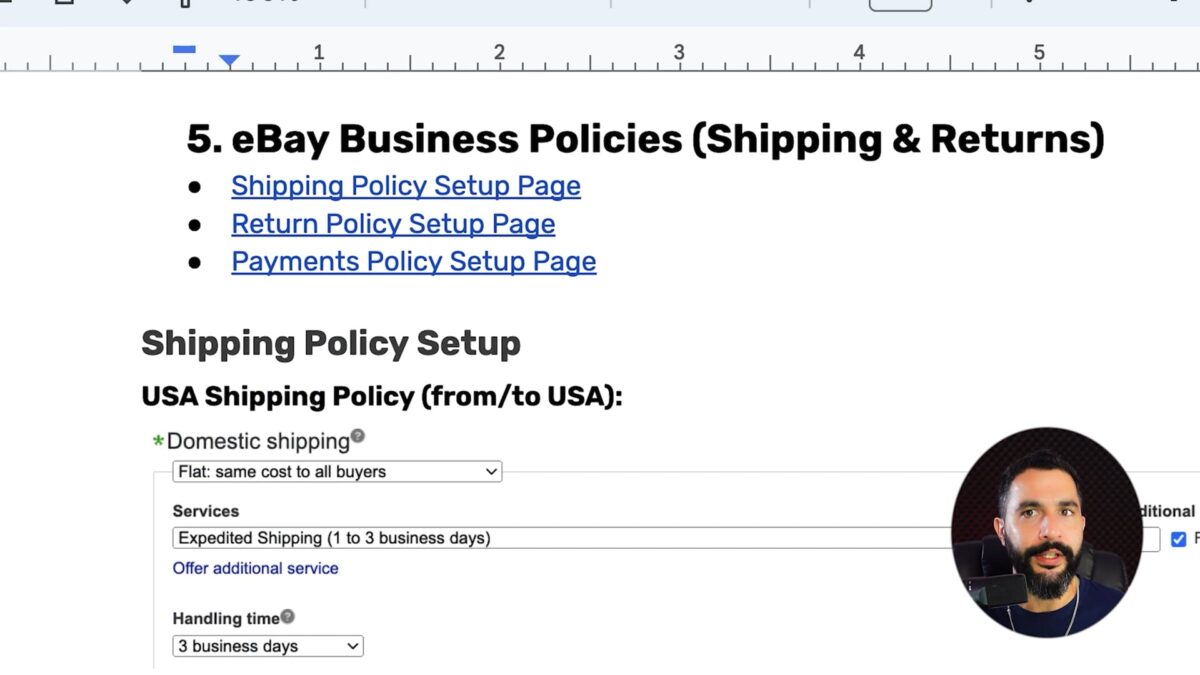
Task: Click the Offer additional service link
Action: click(x=255, y=568)
